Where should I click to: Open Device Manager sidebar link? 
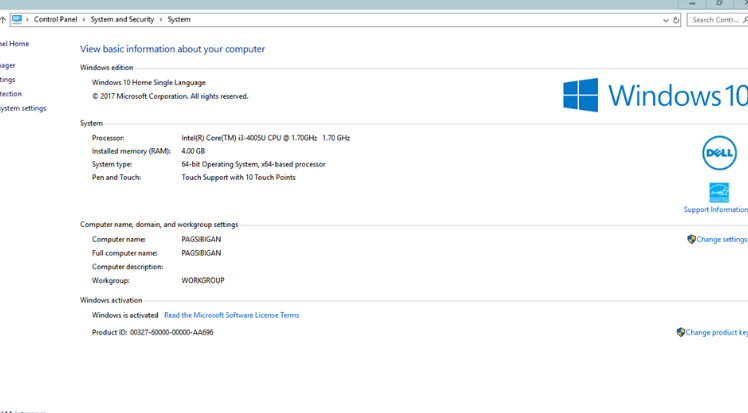[x=8, y=65]
